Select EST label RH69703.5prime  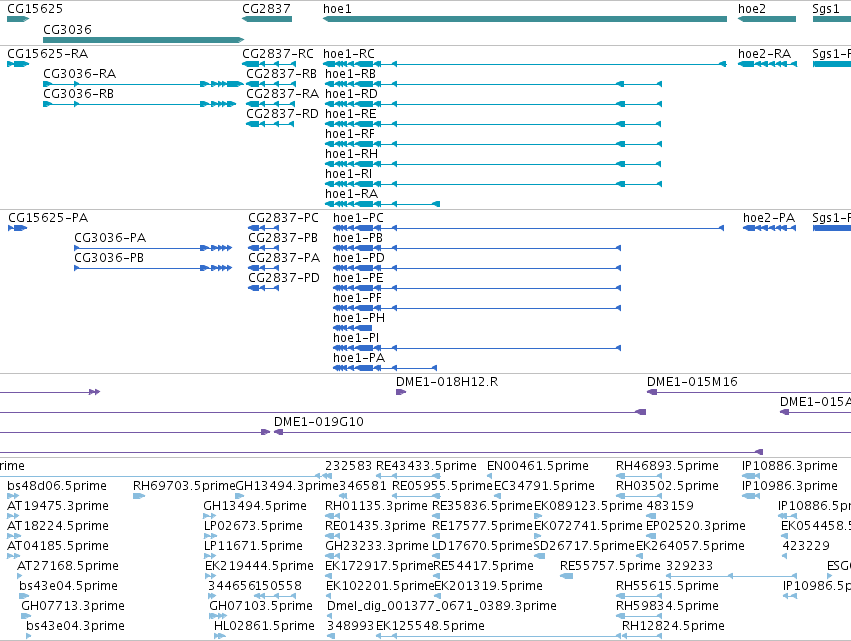point(185,486)
